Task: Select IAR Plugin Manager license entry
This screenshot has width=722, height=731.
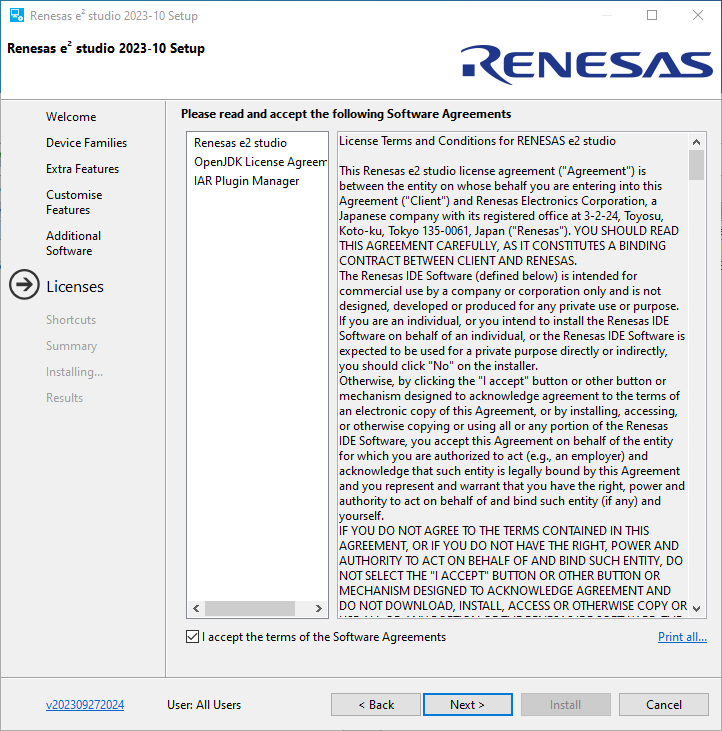Action: point(246,181)
